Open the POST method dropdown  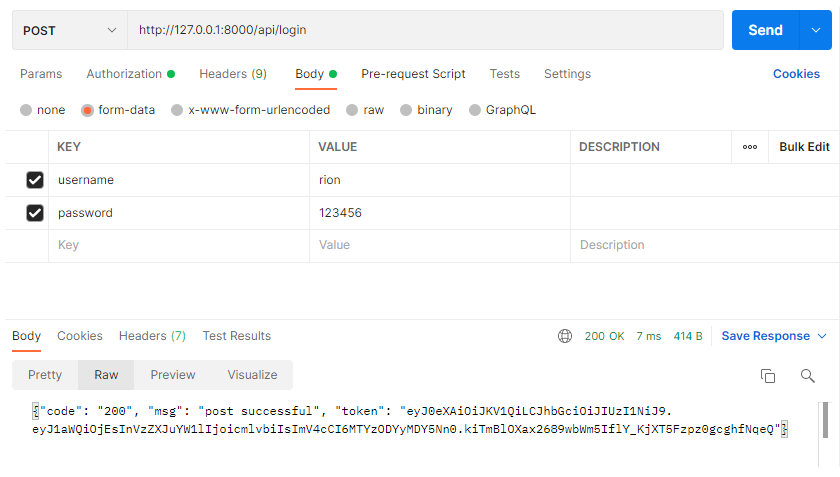click(70, 31)
